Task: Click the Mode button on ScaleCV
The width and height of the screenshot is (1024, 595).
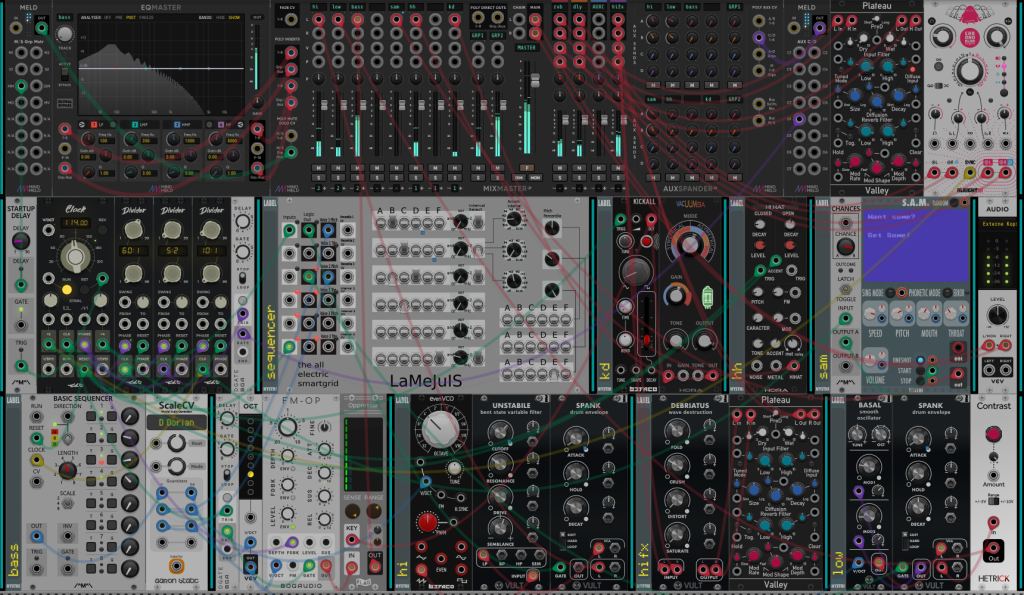Action: [x=198, y=466]
